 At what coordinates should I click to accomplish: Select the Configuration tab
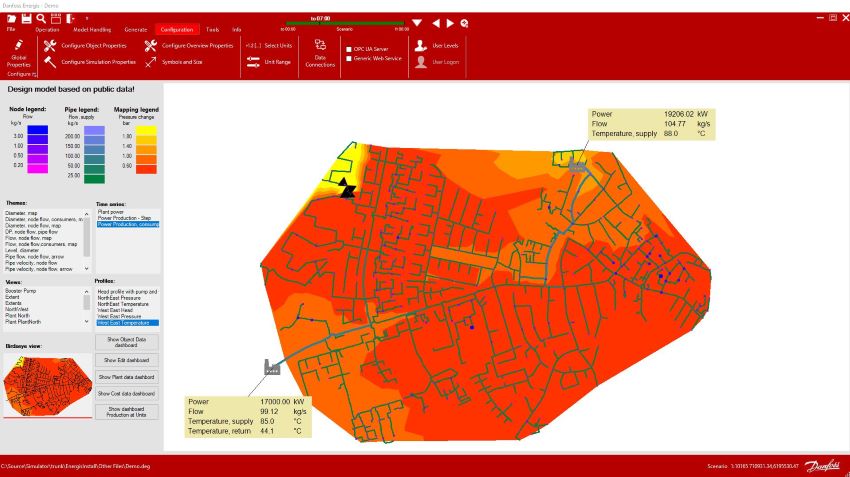point(177,30)
